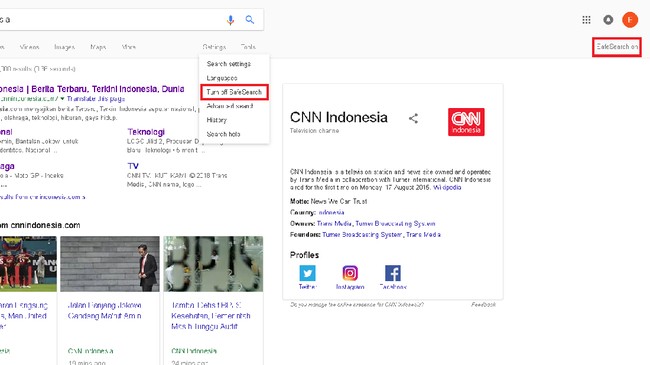The height and width of the screenshot is (365, 650).
Task: Select History from the settings menu
Action: 234,120
